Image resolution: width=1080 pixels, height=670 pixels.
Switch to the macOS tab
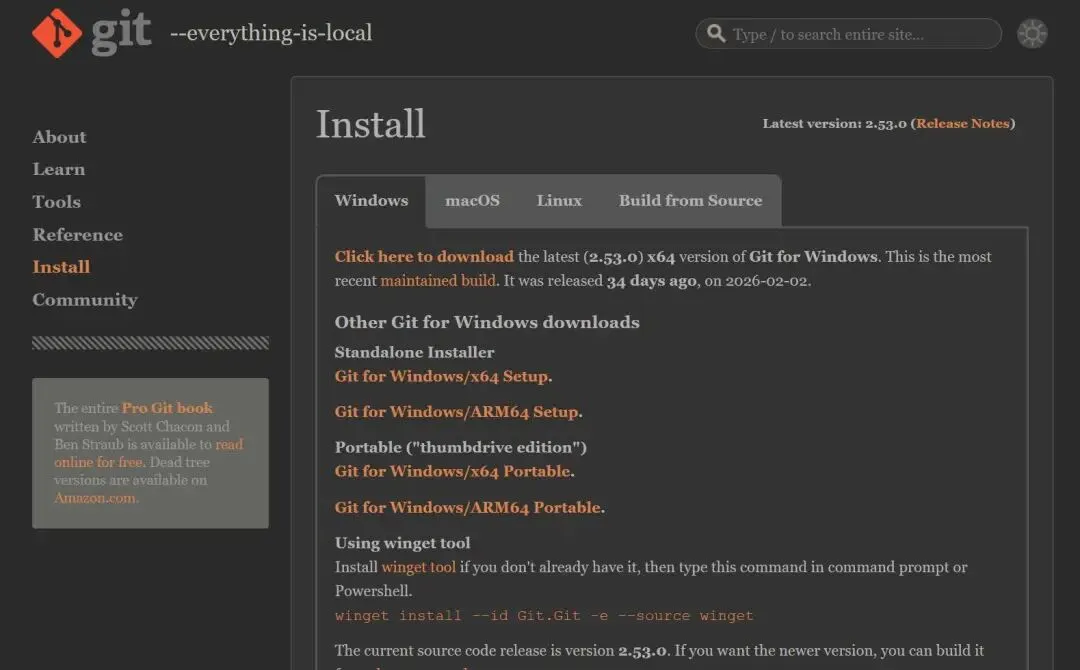coord(472,200)
